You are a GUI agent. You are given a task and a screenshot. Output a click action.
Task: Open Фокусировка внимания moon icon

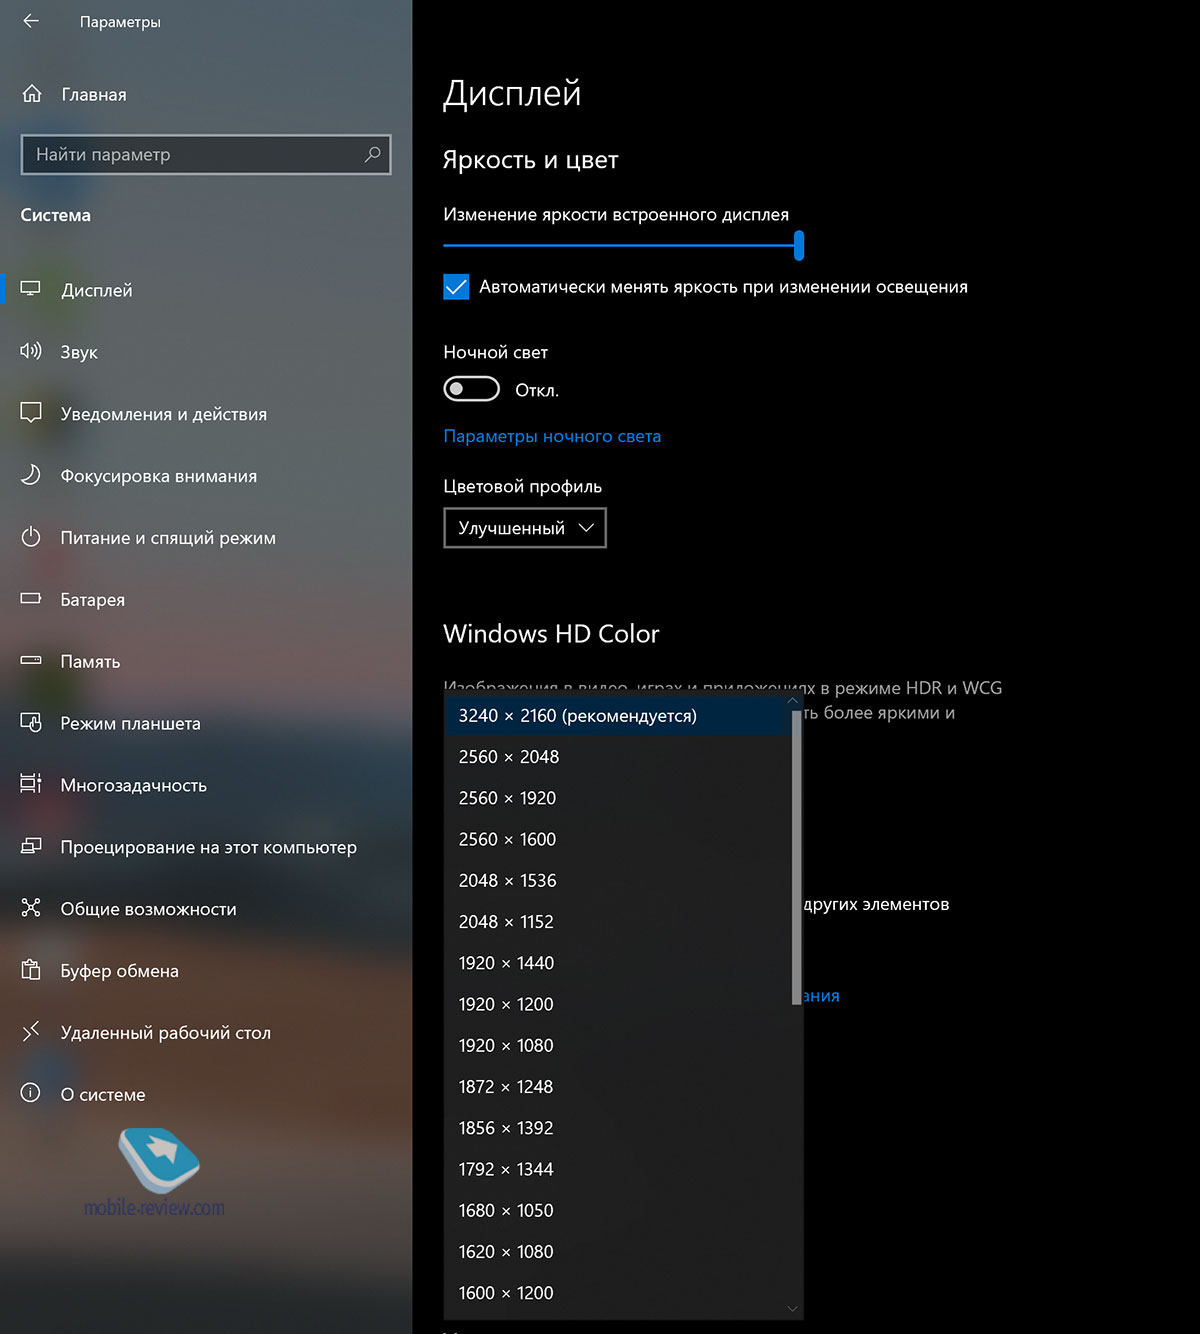(x=31, y=475)
